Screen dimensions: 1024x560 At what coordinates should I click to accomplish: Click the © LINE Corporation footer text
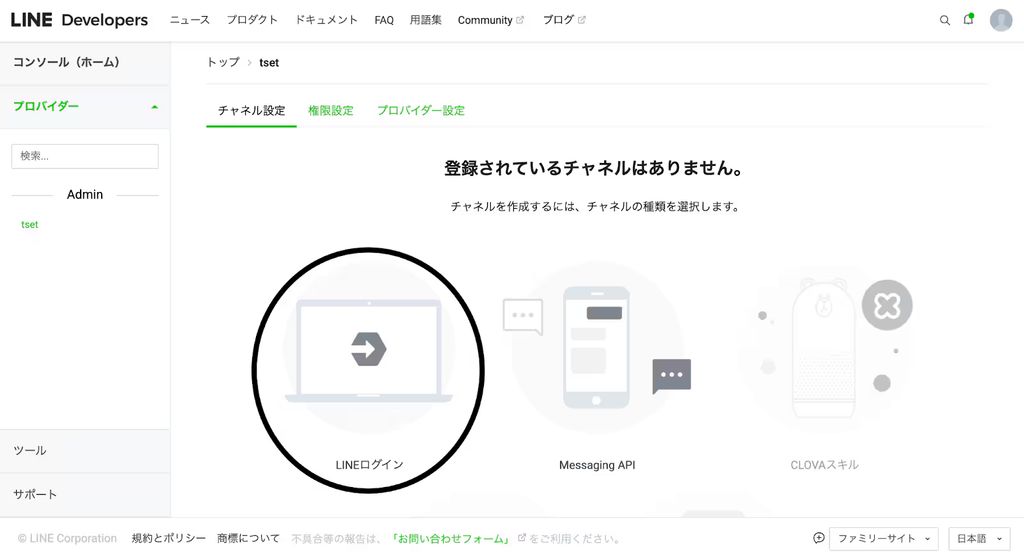[x=67, y=538]
